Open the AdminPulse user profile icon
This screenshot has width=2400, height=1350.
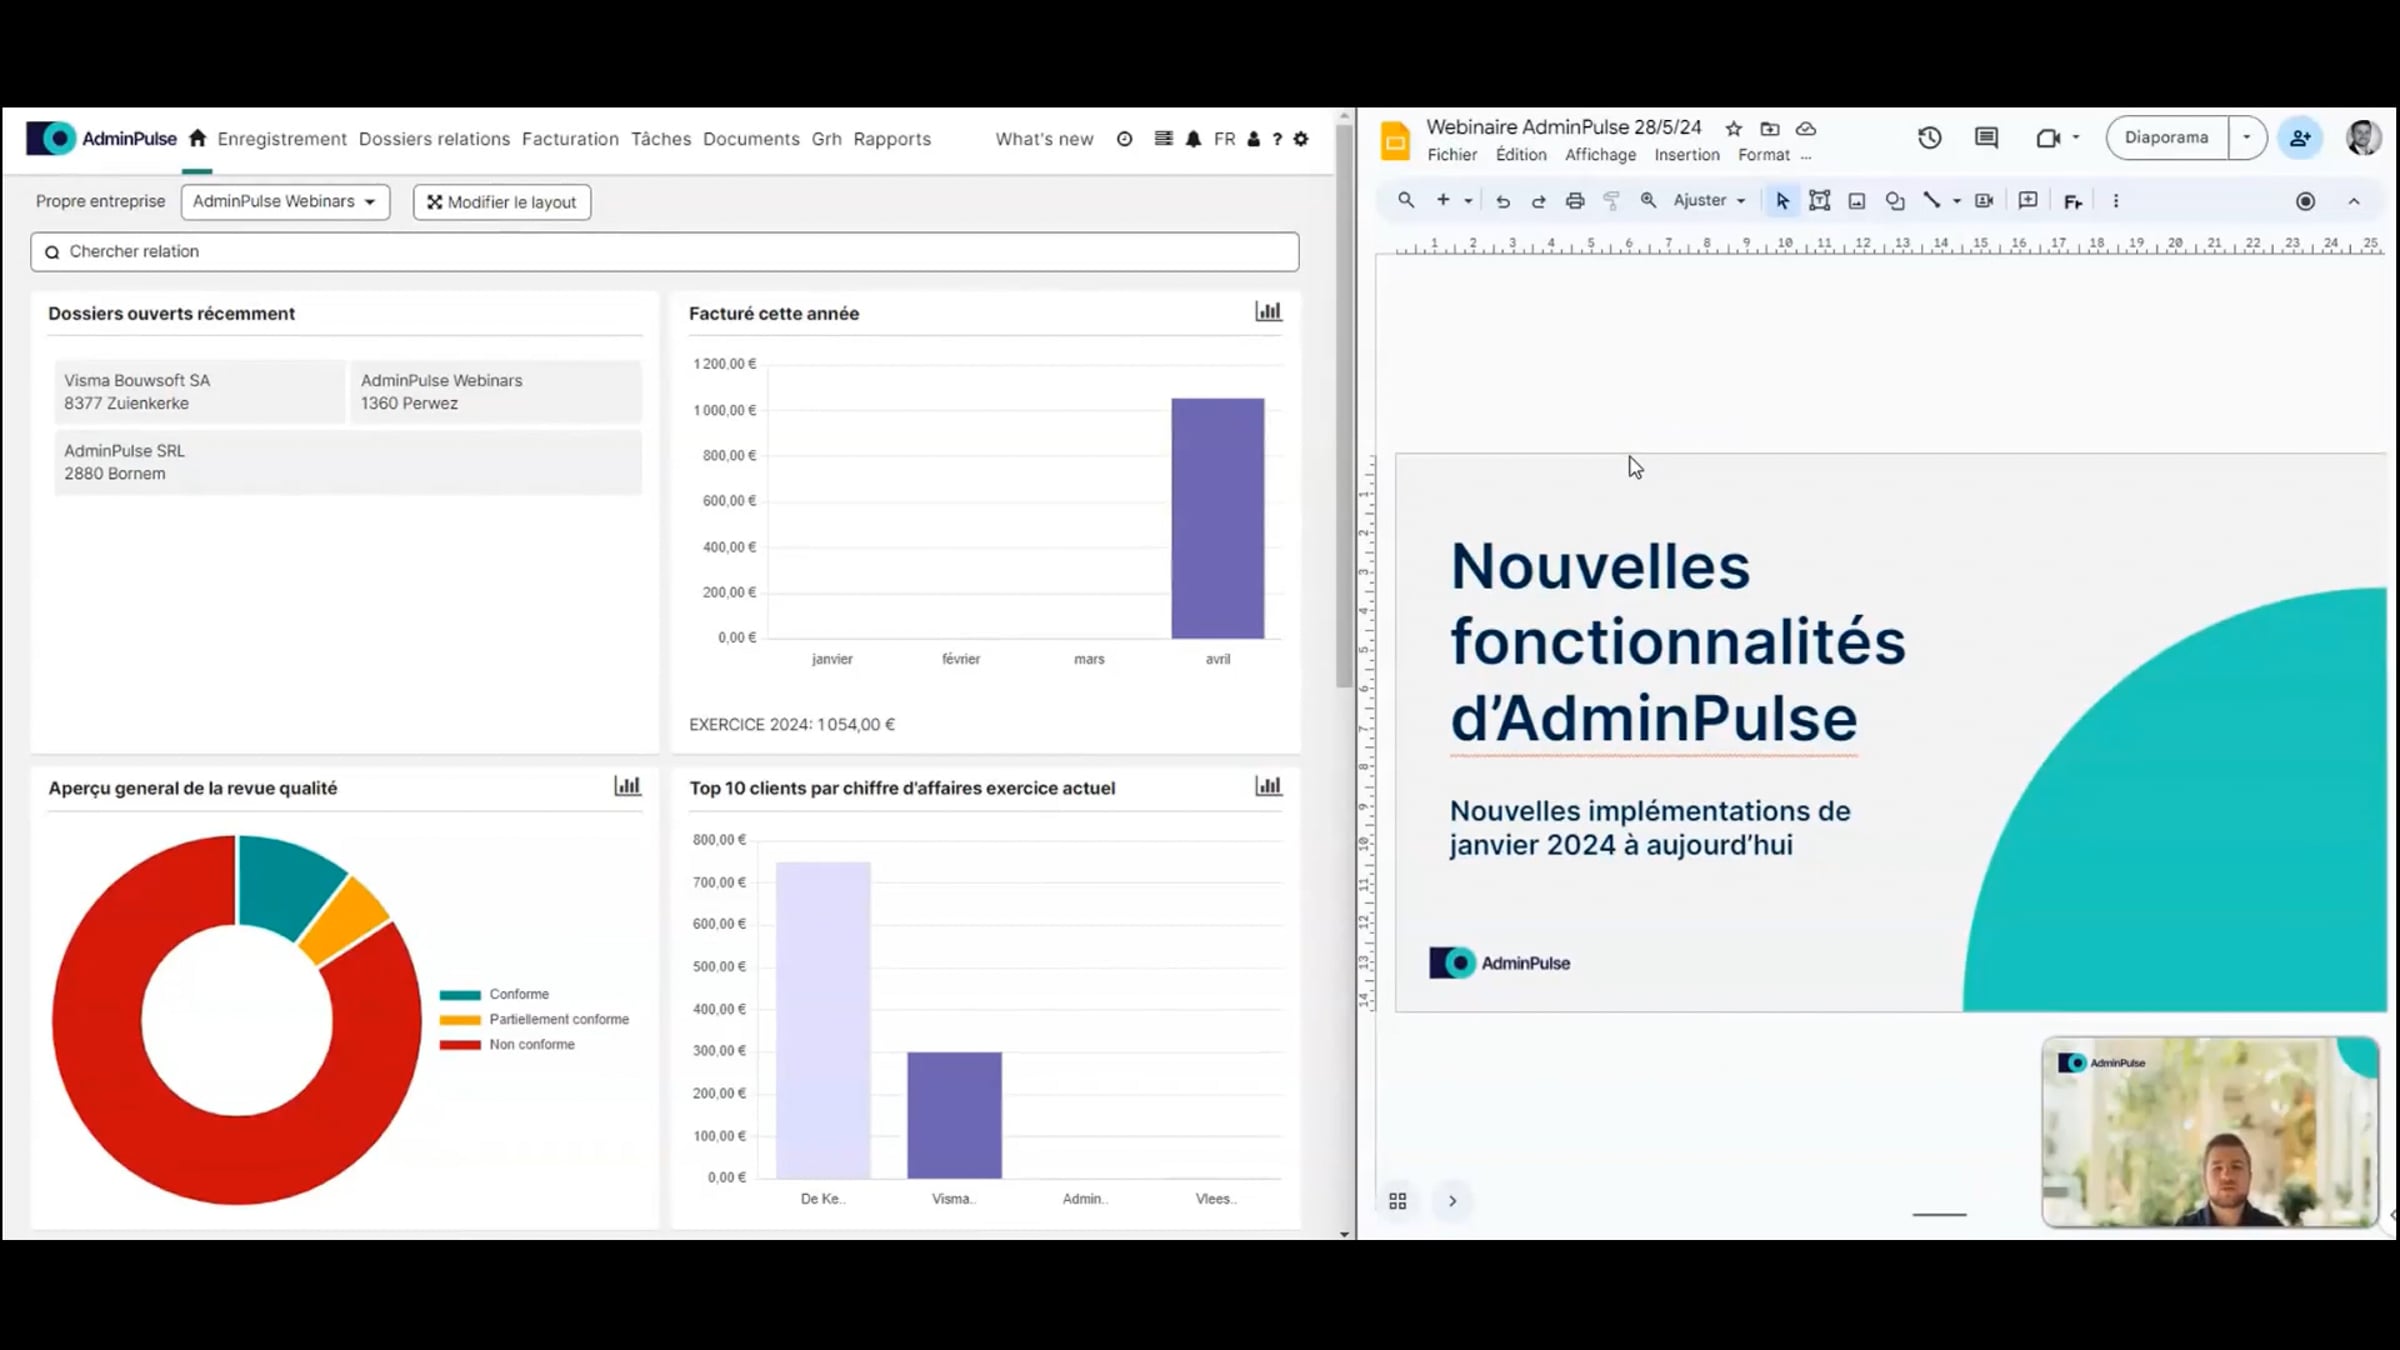pos(1253,139)
